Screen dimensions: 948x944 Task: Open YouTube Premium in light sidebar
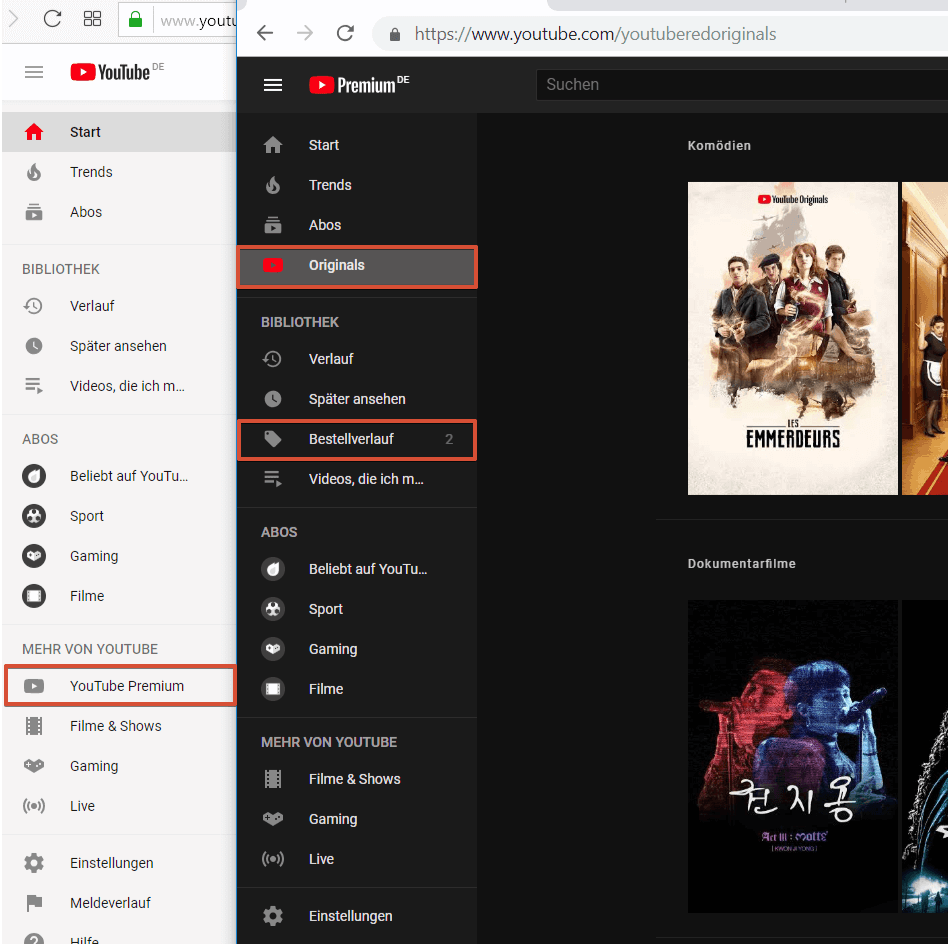pyautogui.click(x=120, y=686)
